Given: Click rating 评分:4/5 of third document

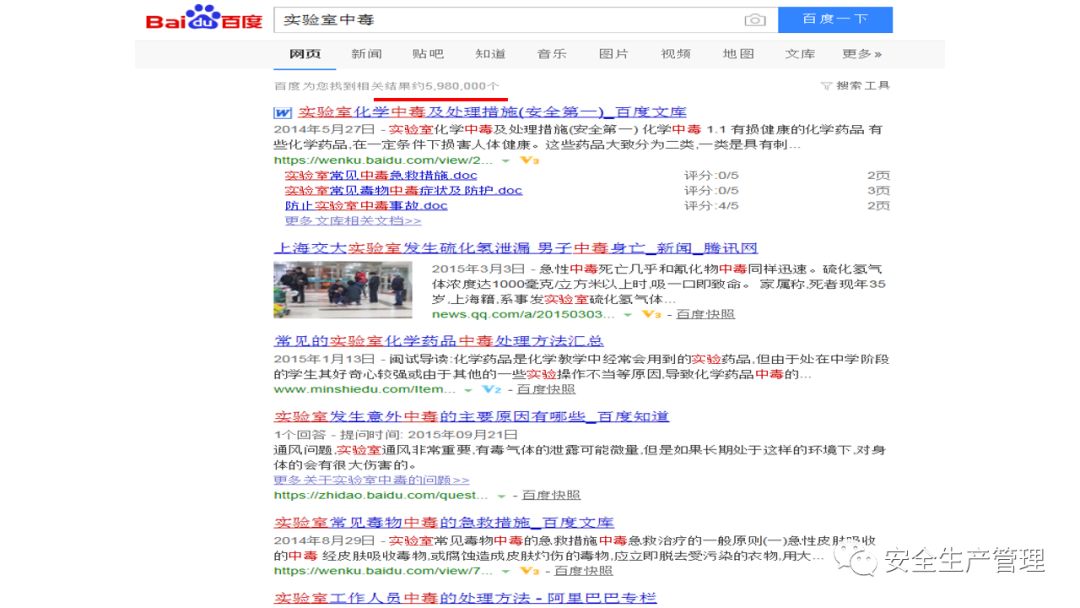Looking at the screenshot, I should point(711,206).
